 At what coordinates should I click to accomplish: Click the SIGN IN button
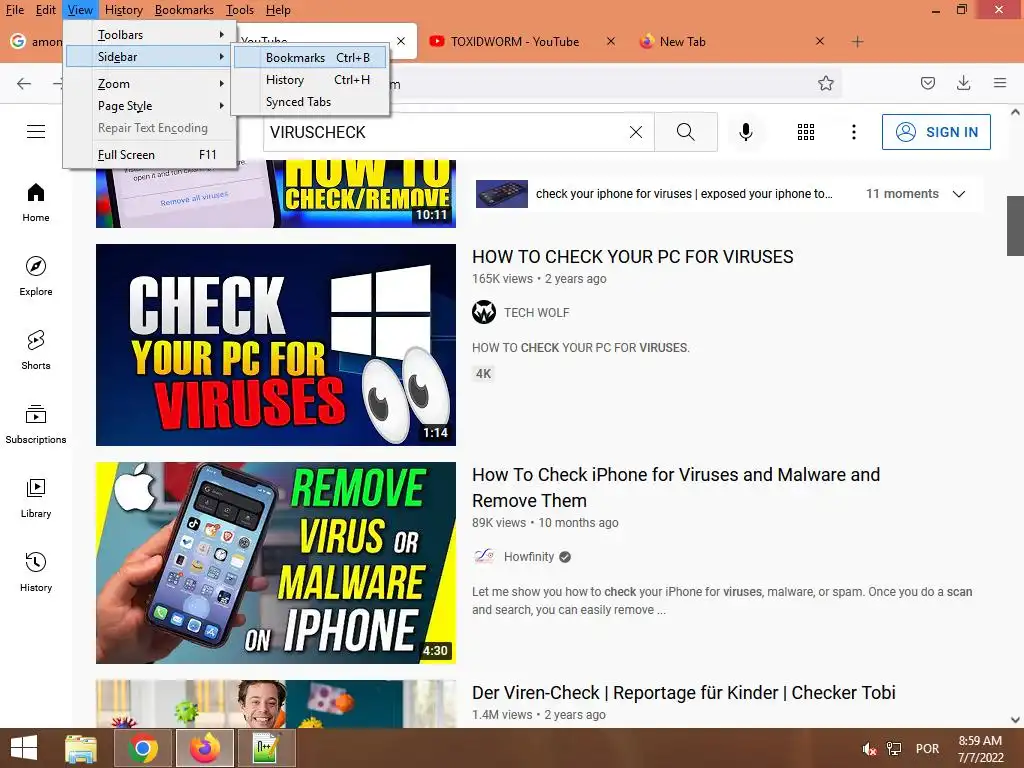[x=936, y=132]
